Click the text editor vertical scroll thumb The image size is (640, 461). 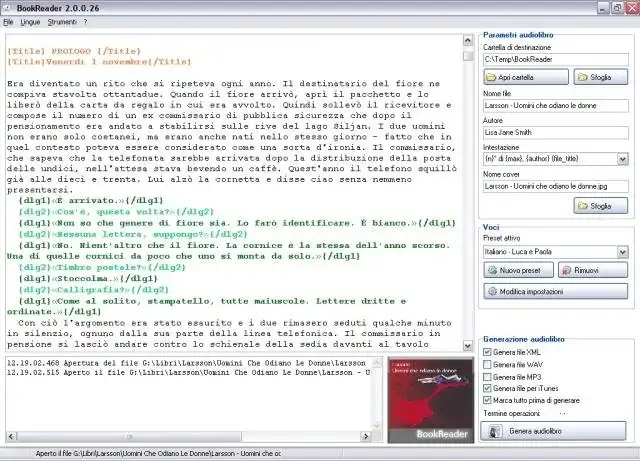coord(468,56)
